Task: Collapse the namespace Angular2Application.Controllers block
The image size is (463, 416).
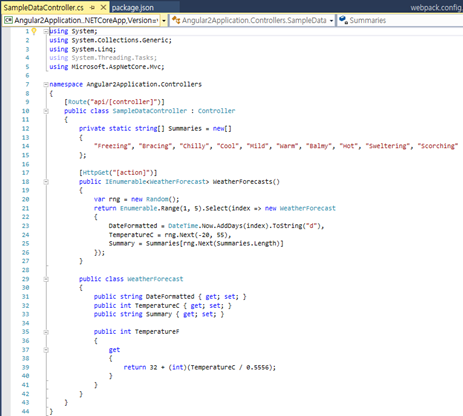Action: [46, 84]
